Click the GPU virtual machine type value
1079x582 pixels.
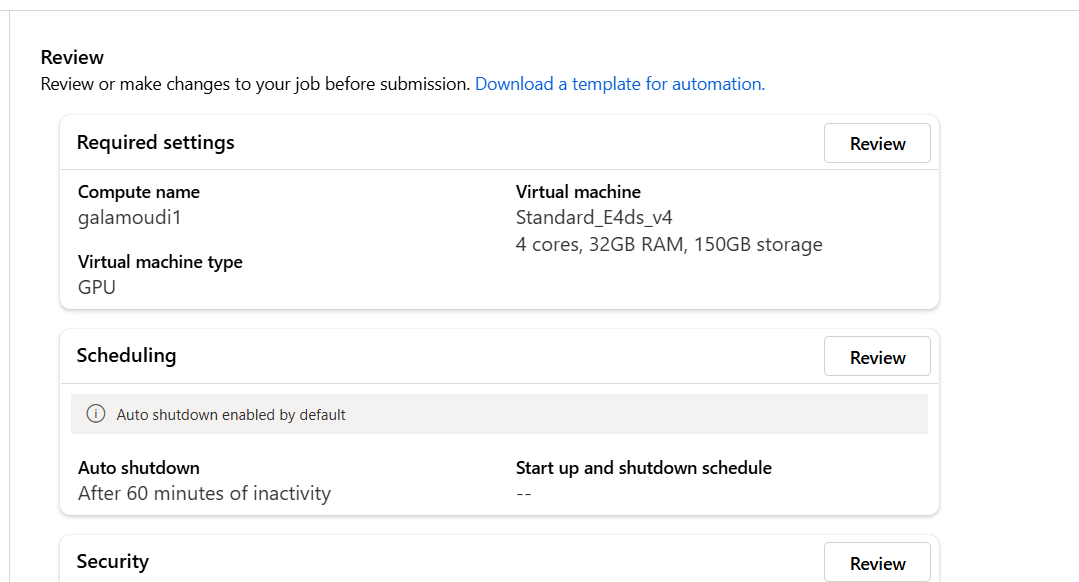coord(97,287)
